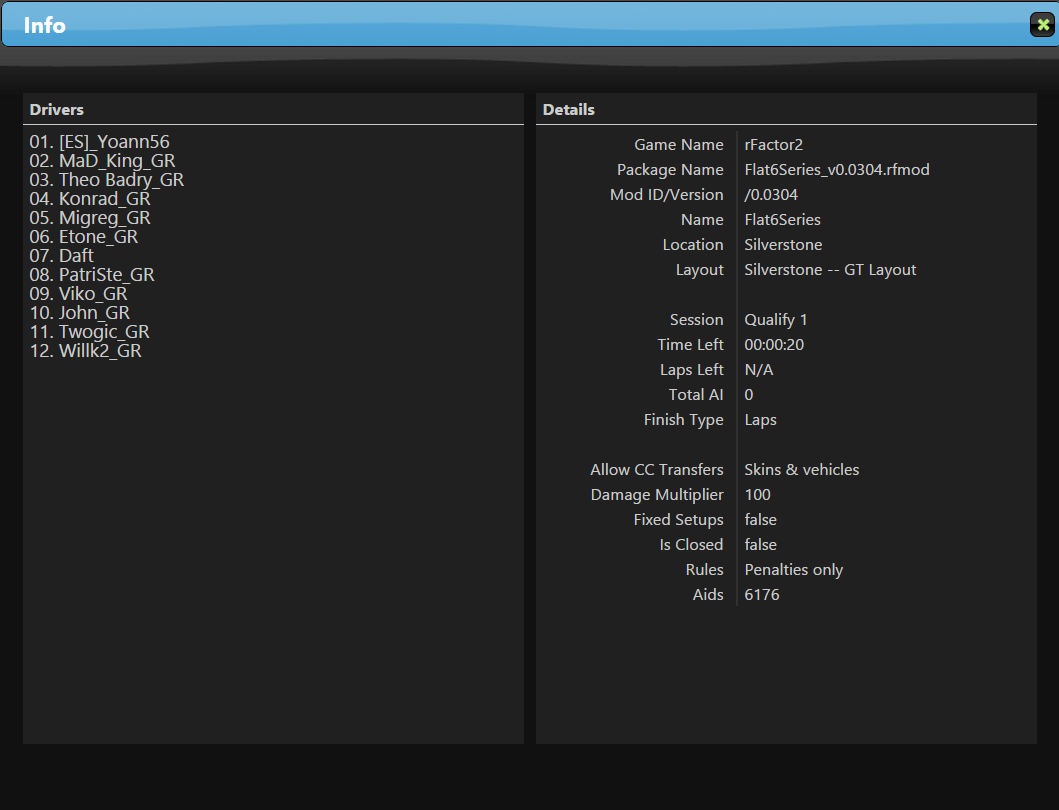Screen dimensions: 1059x810
Task: Click the Drivers panel header
Action: (x=57, y=110)
